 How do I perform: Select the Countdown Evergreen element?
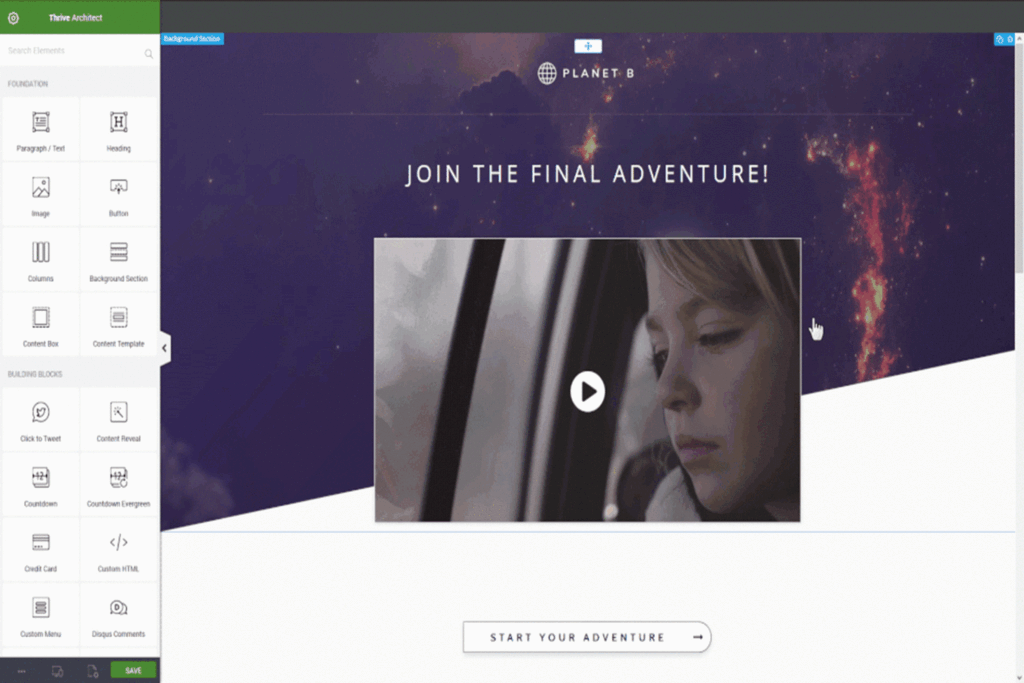click(x=119, y=485)
